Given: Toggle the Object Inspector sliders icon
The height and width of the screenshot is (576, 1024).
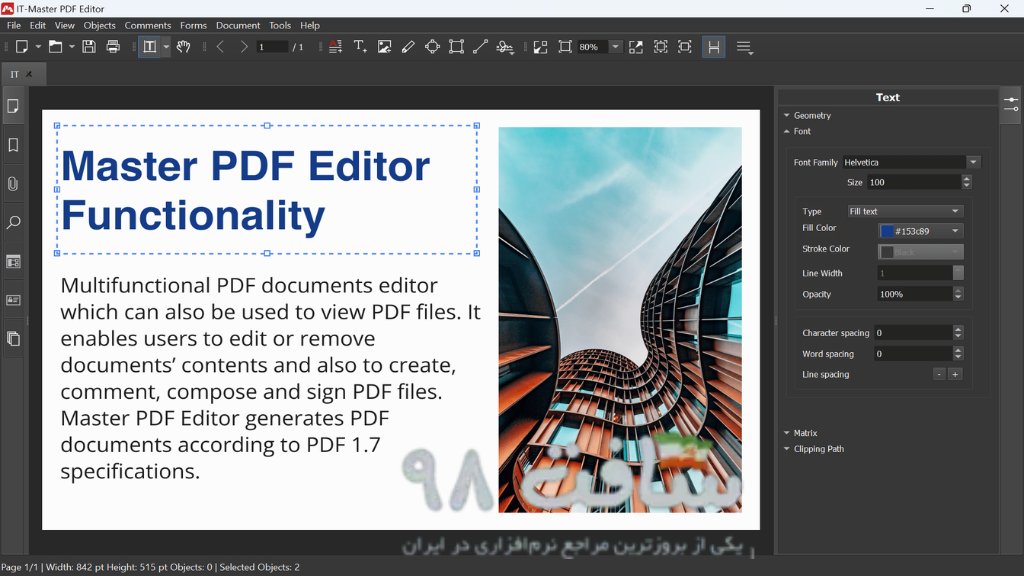Looking at the screenshot, I should 1011,104.
